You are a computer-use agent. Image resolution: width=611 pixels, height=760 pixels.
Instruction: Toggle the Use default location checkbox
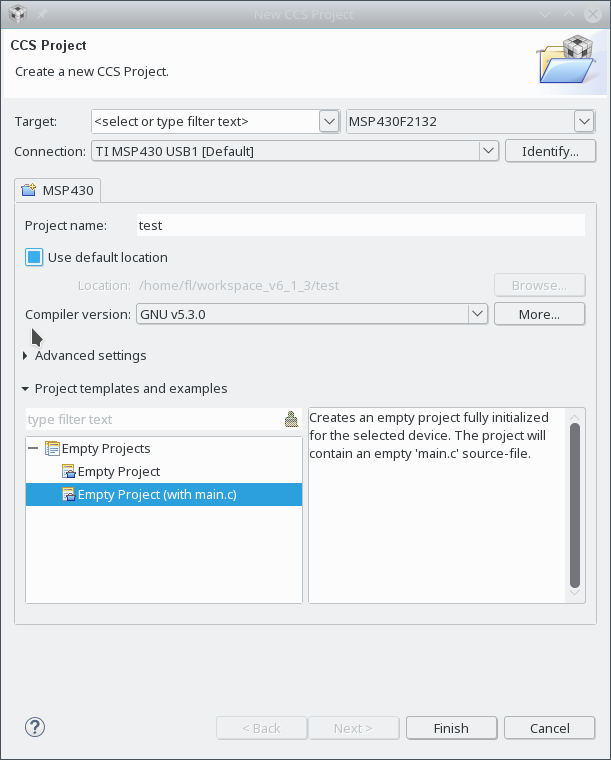[x=34, y=257]
